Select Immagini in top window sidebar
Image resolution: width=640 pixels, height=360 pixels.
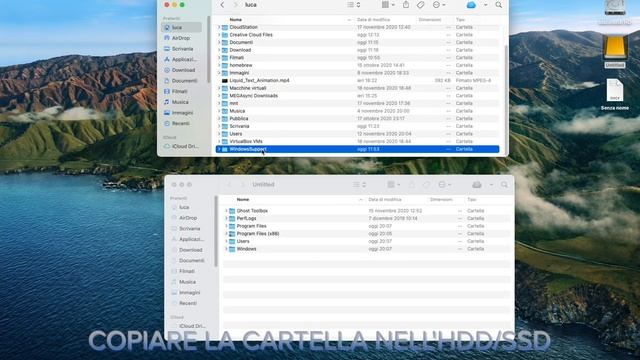point(181,113)
